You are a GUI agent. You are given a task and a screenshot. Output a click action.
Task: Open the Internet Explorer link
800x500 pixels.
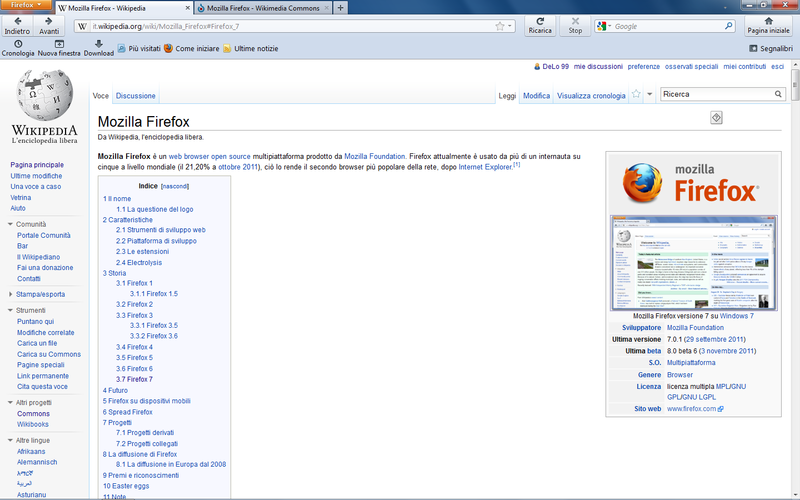tap(485, 167)
